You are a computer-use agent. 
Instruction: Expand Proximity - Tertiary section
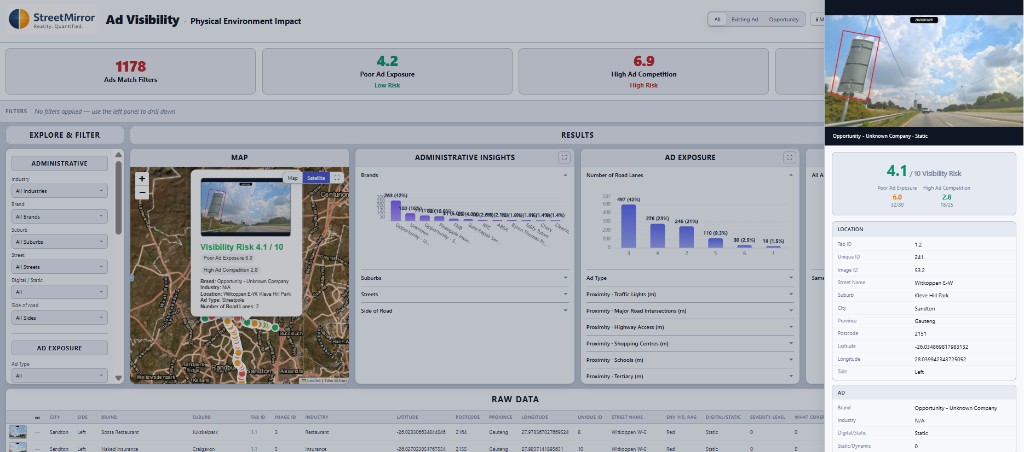coord(690,376)
